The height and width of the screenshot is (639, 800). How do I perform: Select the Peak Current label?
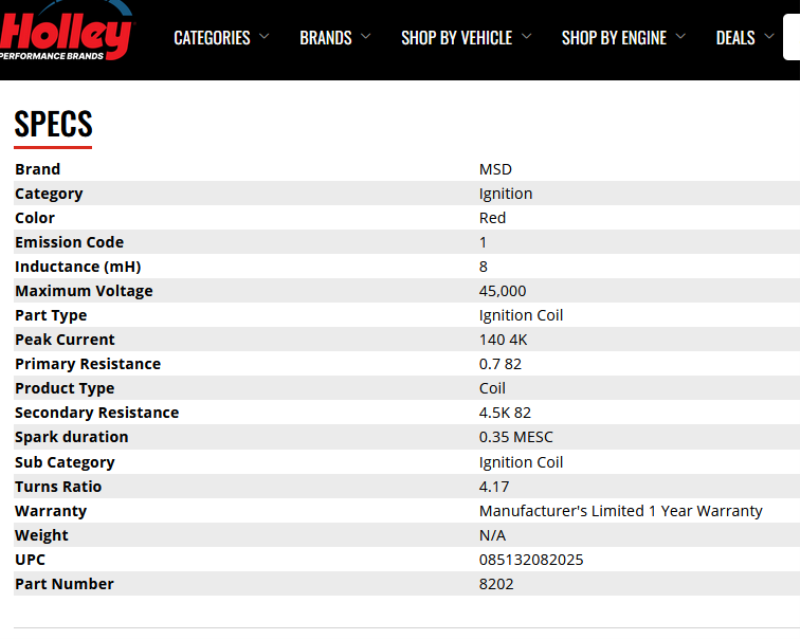click(65, 339)
